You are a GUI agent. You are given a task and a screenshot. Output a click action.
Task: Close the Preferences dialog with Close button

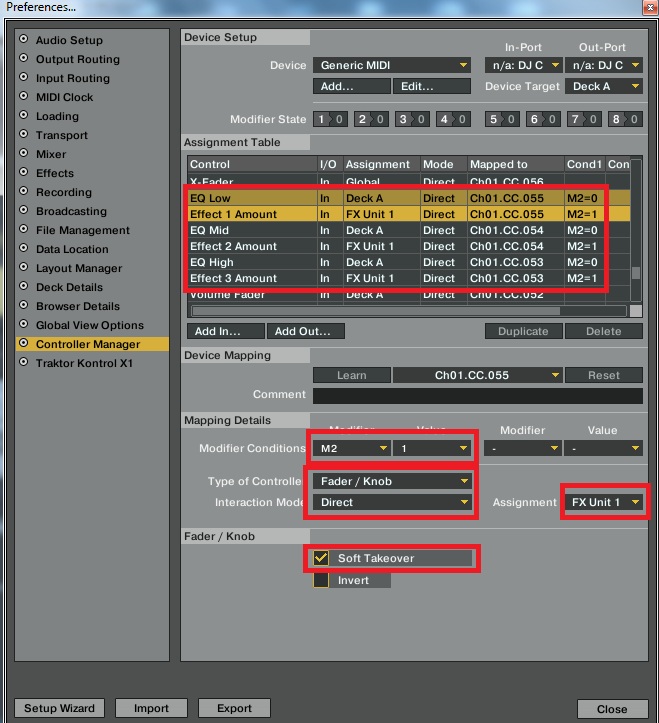pos(612,709)
